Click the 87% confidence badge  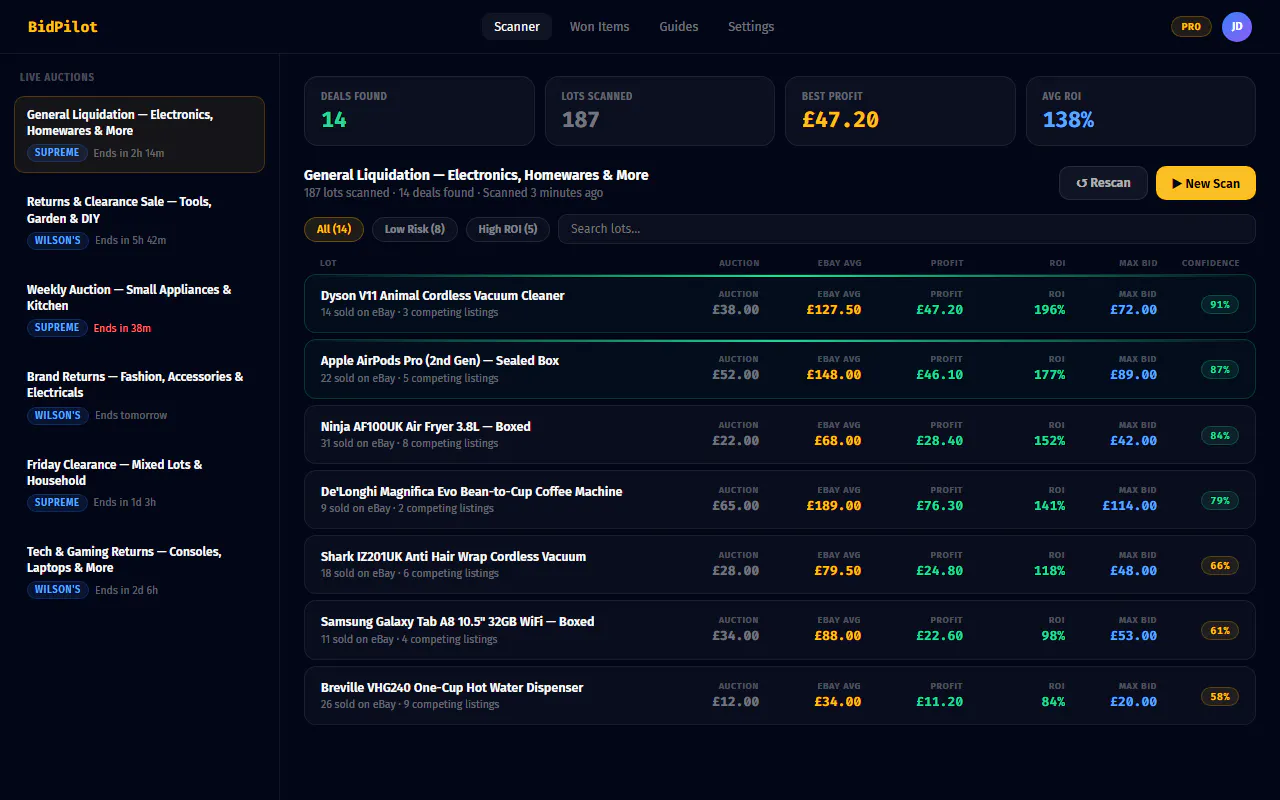(1220, 370)
